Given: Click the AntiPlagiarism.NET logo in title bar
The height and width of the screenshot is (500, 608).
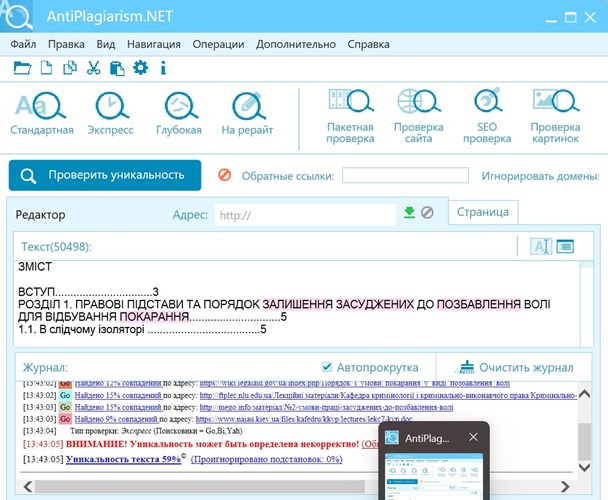Looking at the screenshot, I should (16, 16).
